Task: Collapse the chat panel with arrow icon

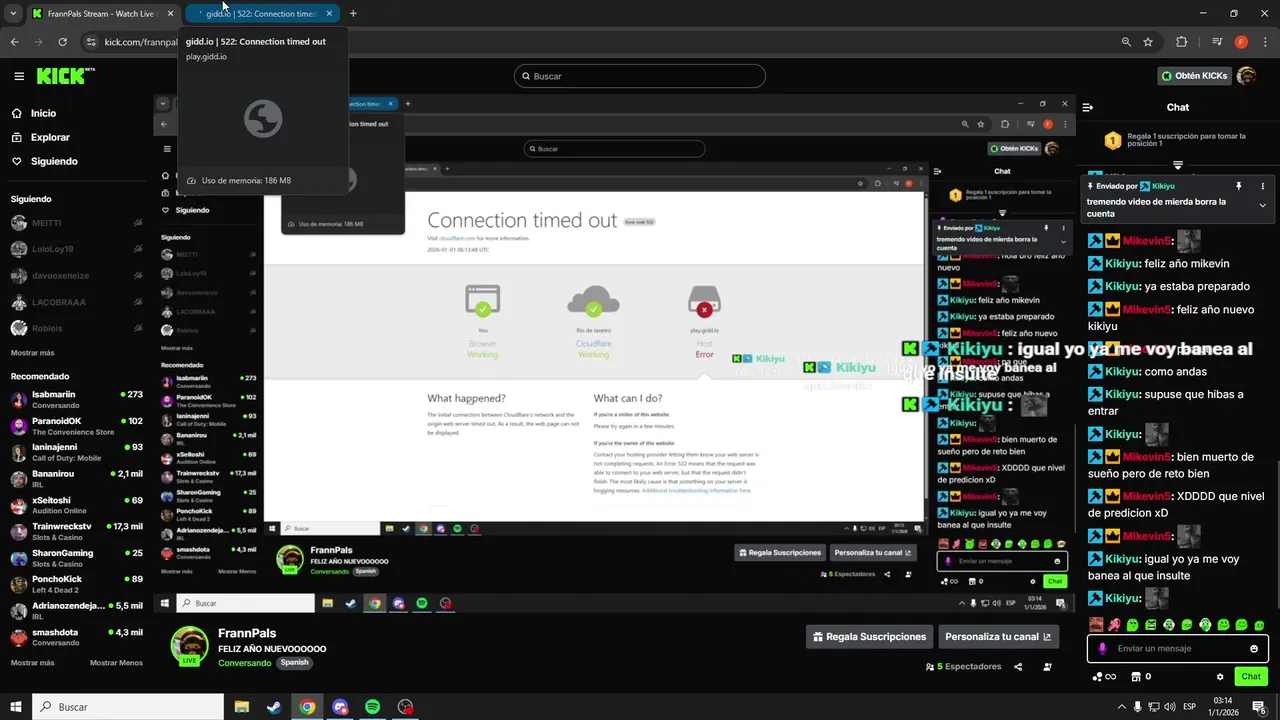Action: [x=1088, y=107]
